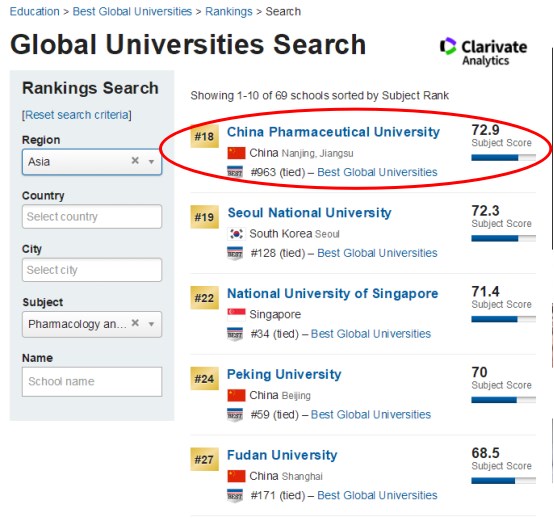554x518 pixels.
Task: Focus the School name input
Action: (92, 382)
